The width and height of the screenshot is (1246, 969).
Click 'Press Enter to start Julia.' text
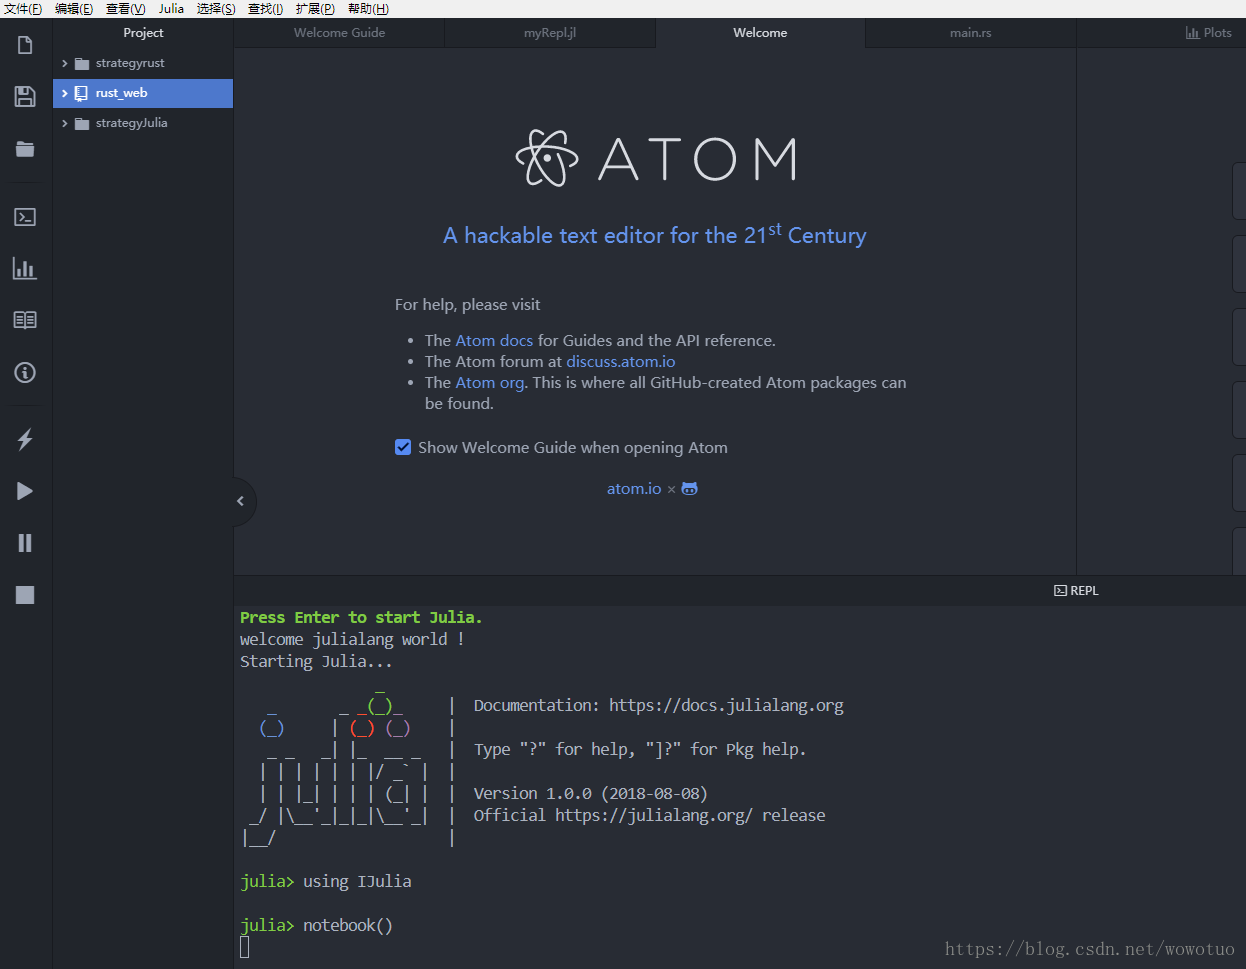point(361,617)
